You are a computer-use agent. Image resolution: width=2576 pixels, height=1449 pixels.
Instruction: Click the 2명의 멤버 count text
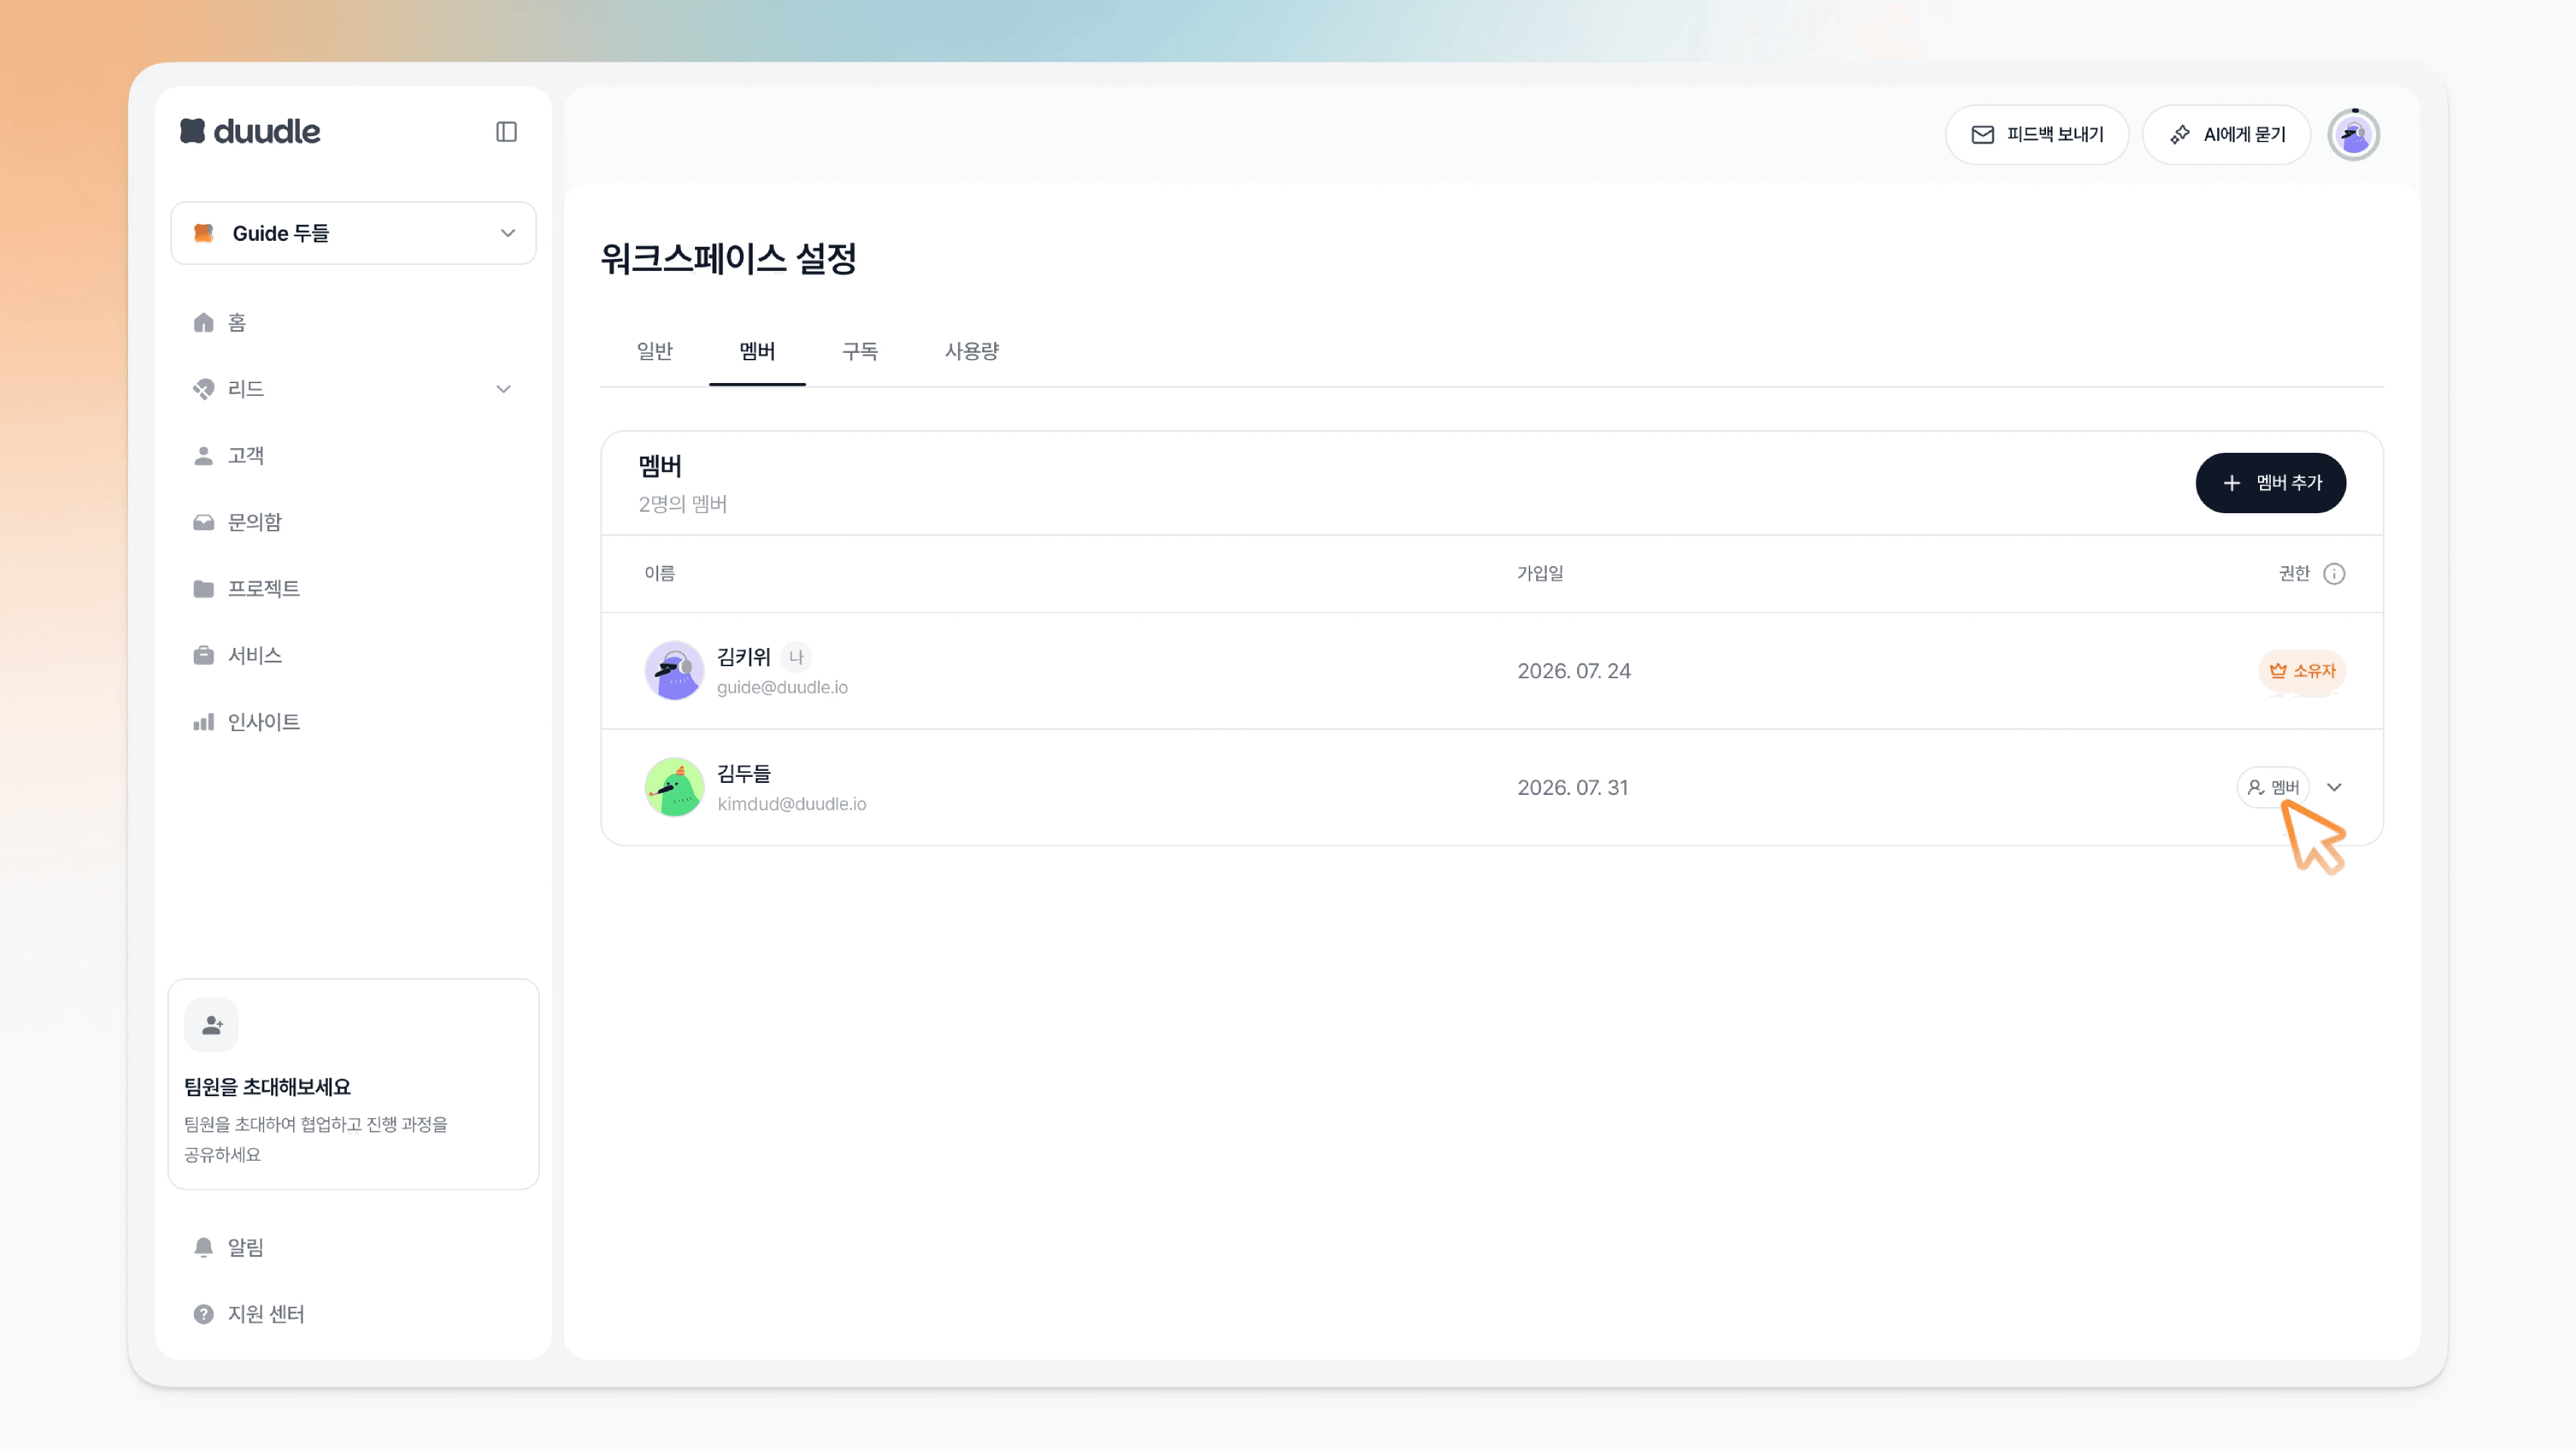683,504
